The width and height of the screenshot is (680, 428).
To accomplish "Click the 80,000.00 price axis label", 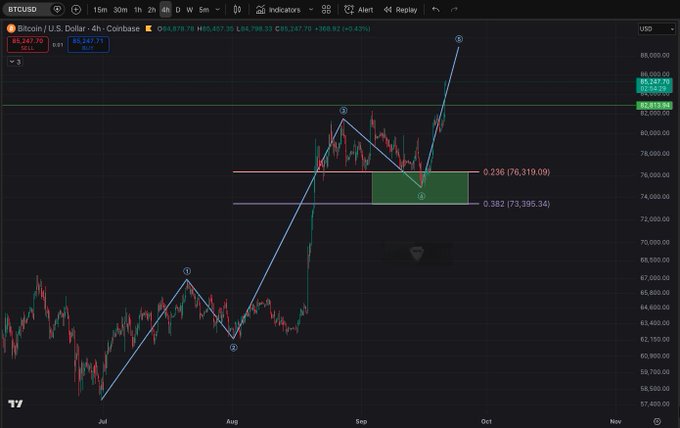I will coord(655,133).
